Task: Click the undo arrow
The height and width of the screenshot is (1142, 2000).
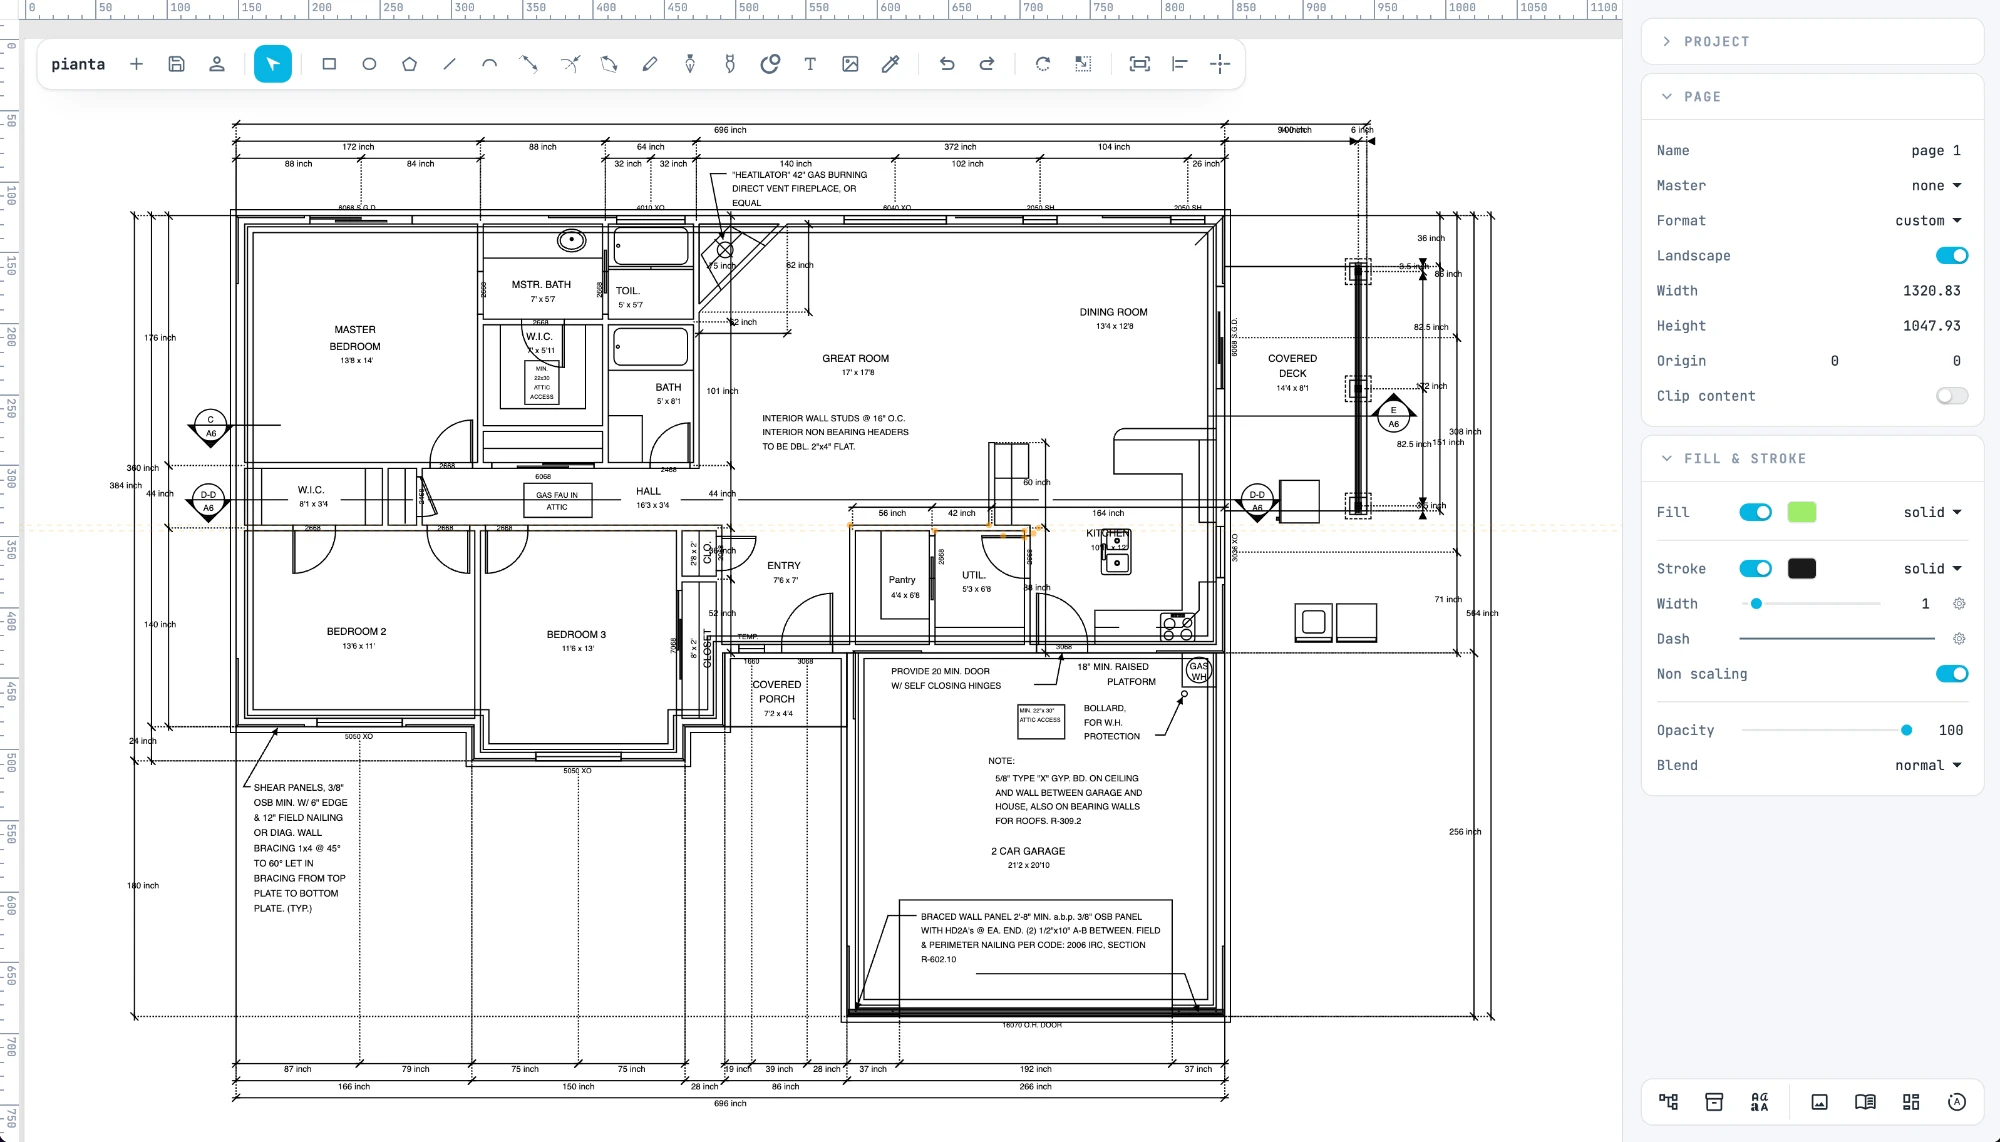Action: coord(947,64)
